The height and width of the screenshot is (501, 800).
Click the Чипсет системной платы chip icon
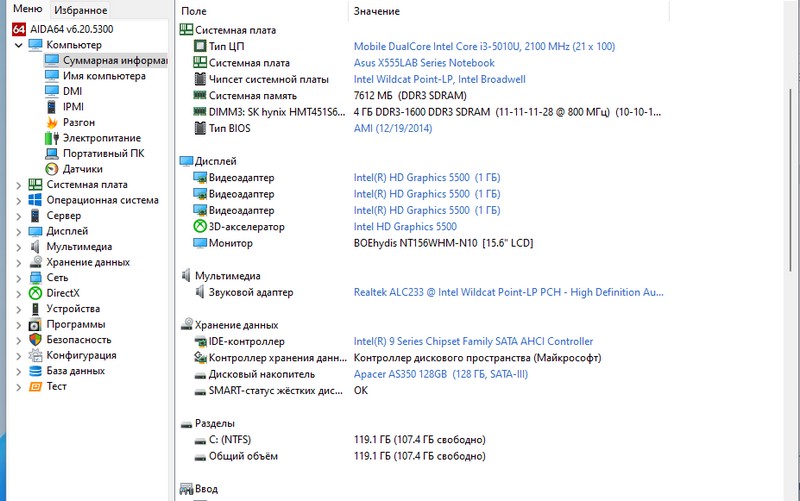(x=200, y=79)
